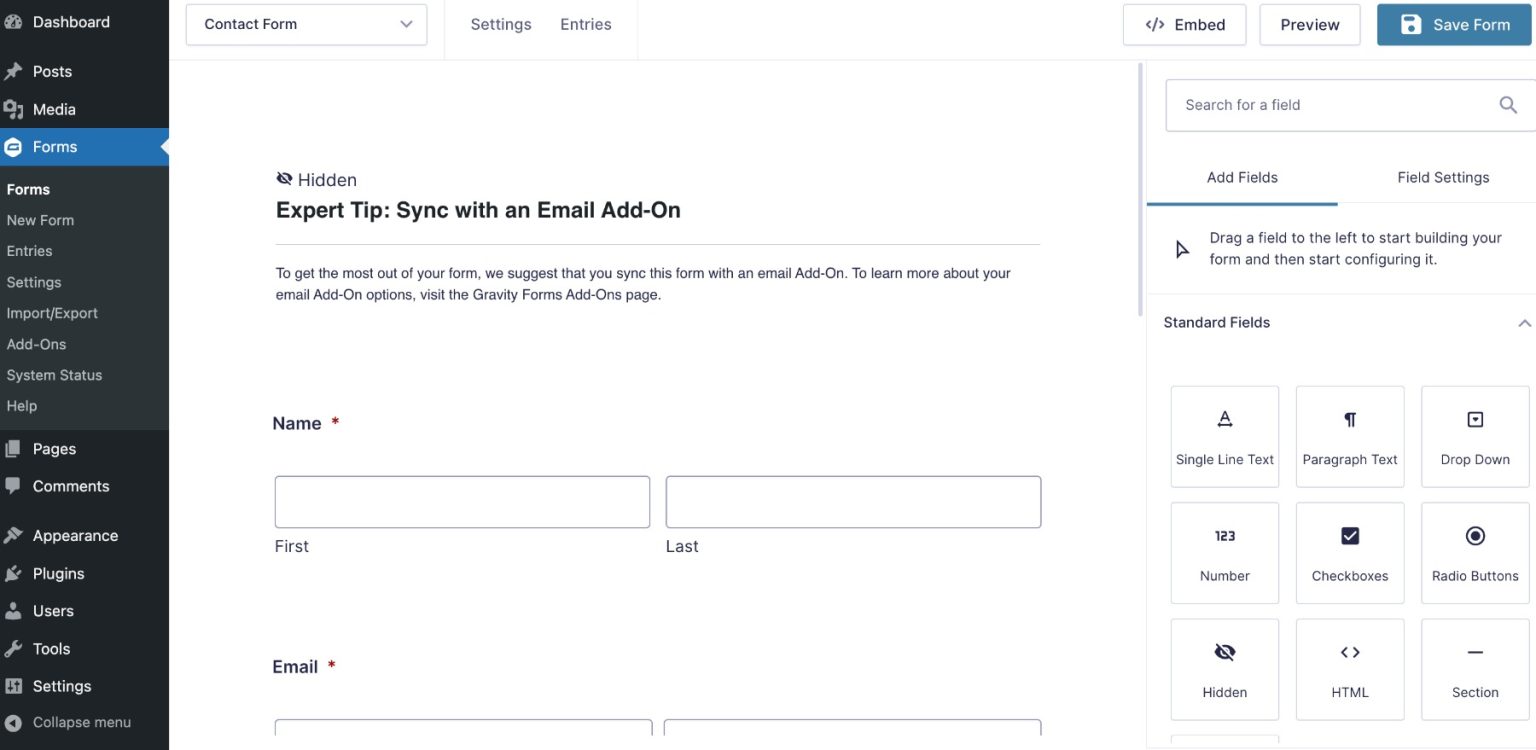Add a Hidden field from Standard Fields
This screenshot has width=1536, height=750.
1224,669
